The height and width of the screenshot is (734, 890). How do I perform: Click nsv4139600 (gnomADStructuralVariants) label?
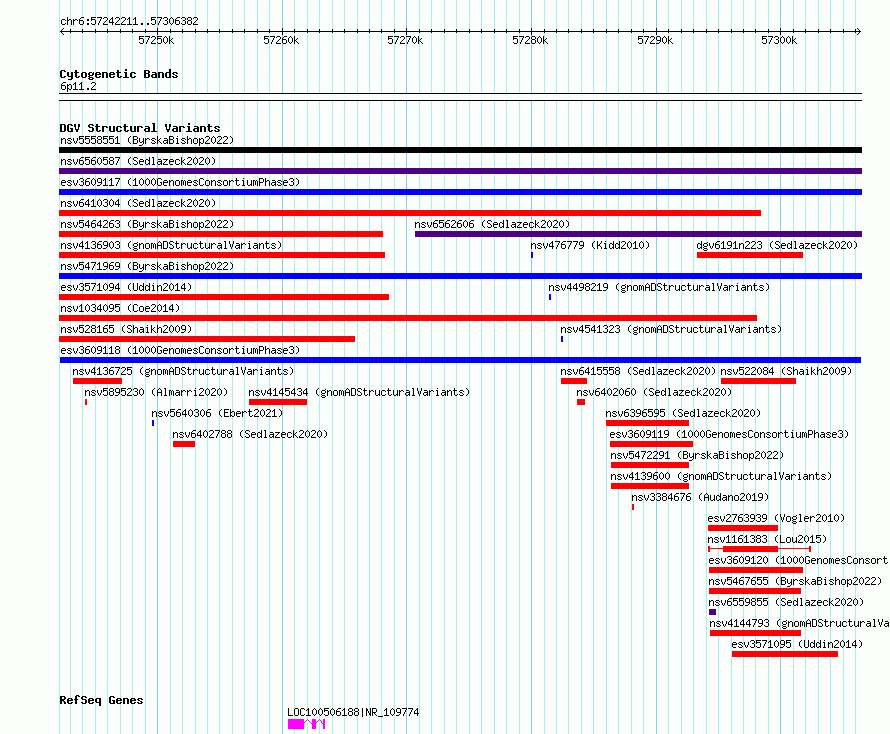[x=721, y=476]
